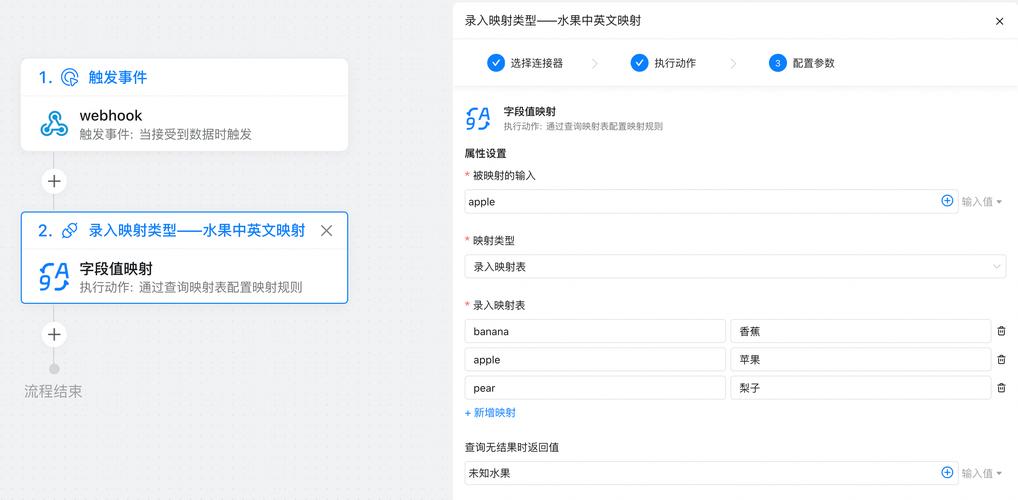Close the configuration panel

[x=999, y=21]
